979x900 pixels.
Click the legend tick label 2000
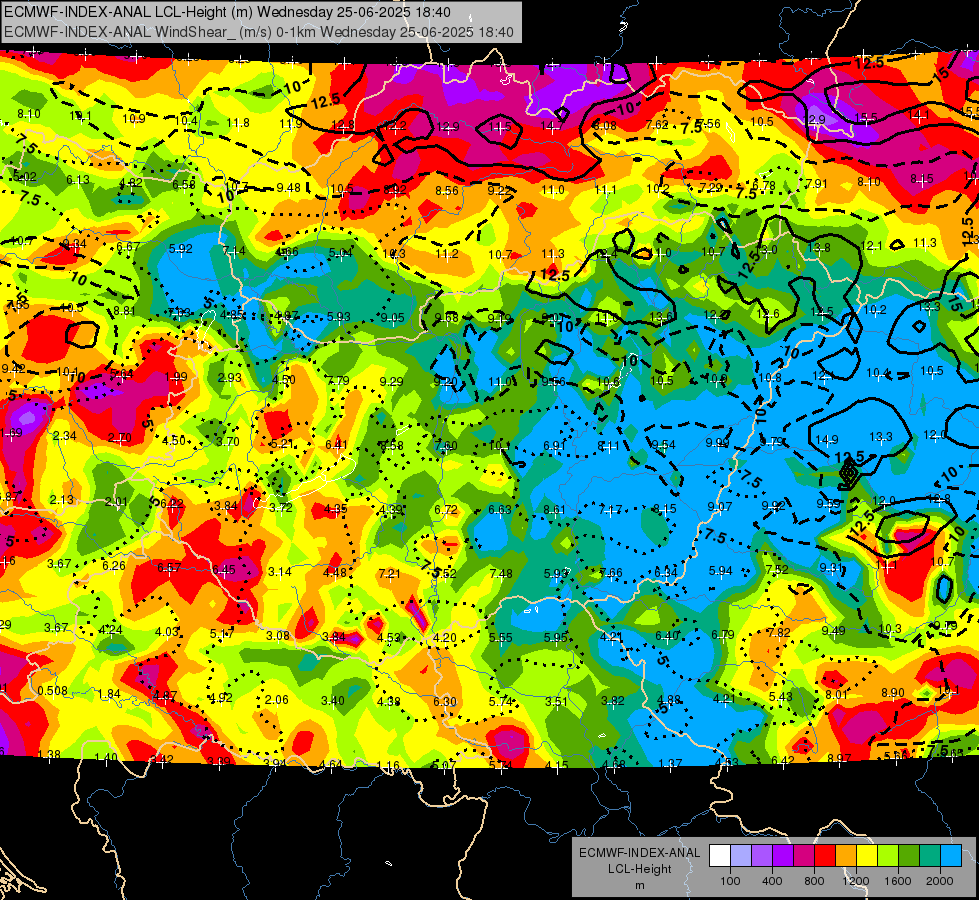pos(940,881)
